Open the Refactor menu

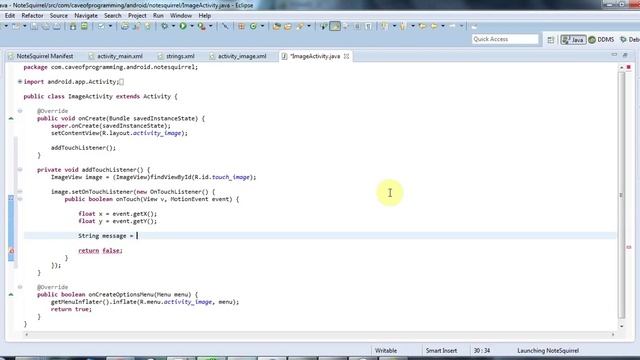[x=32, y=16]
